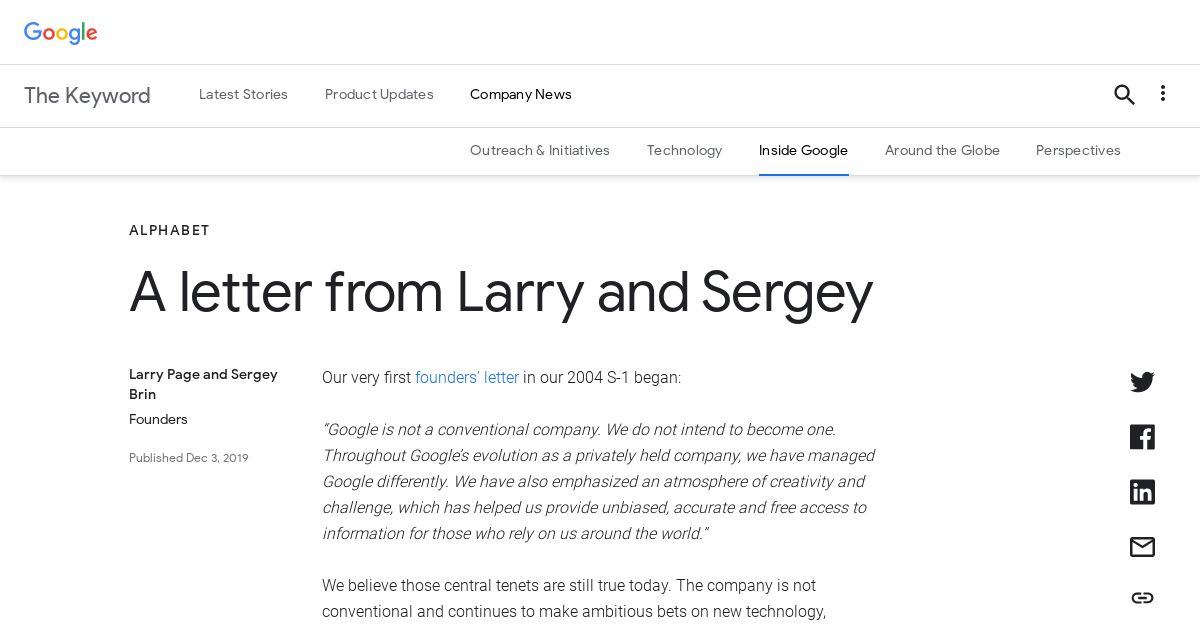Viewport: 1200px width, 630px height.
Task: Switch to the Around the Globe tab
Action: click(942, 151)
